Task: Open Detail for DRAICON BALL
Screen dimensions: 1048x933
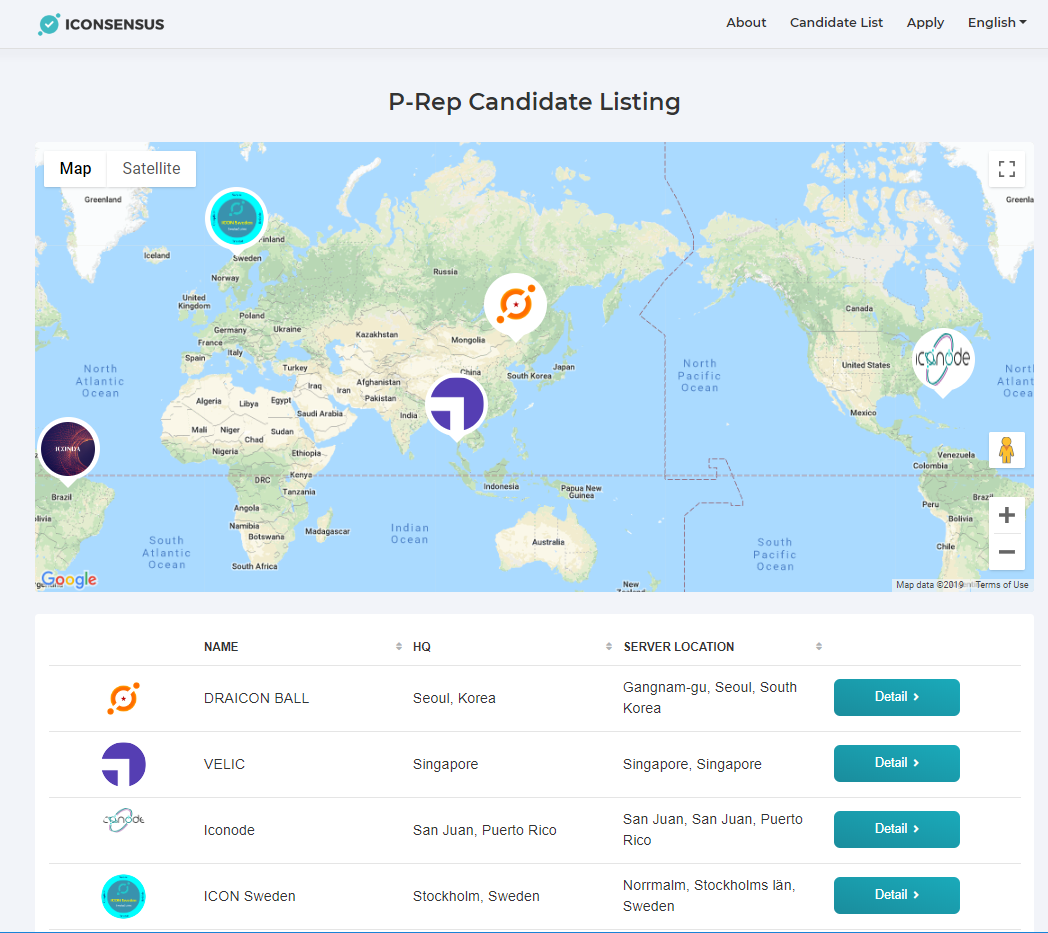Action: (896, 697)
